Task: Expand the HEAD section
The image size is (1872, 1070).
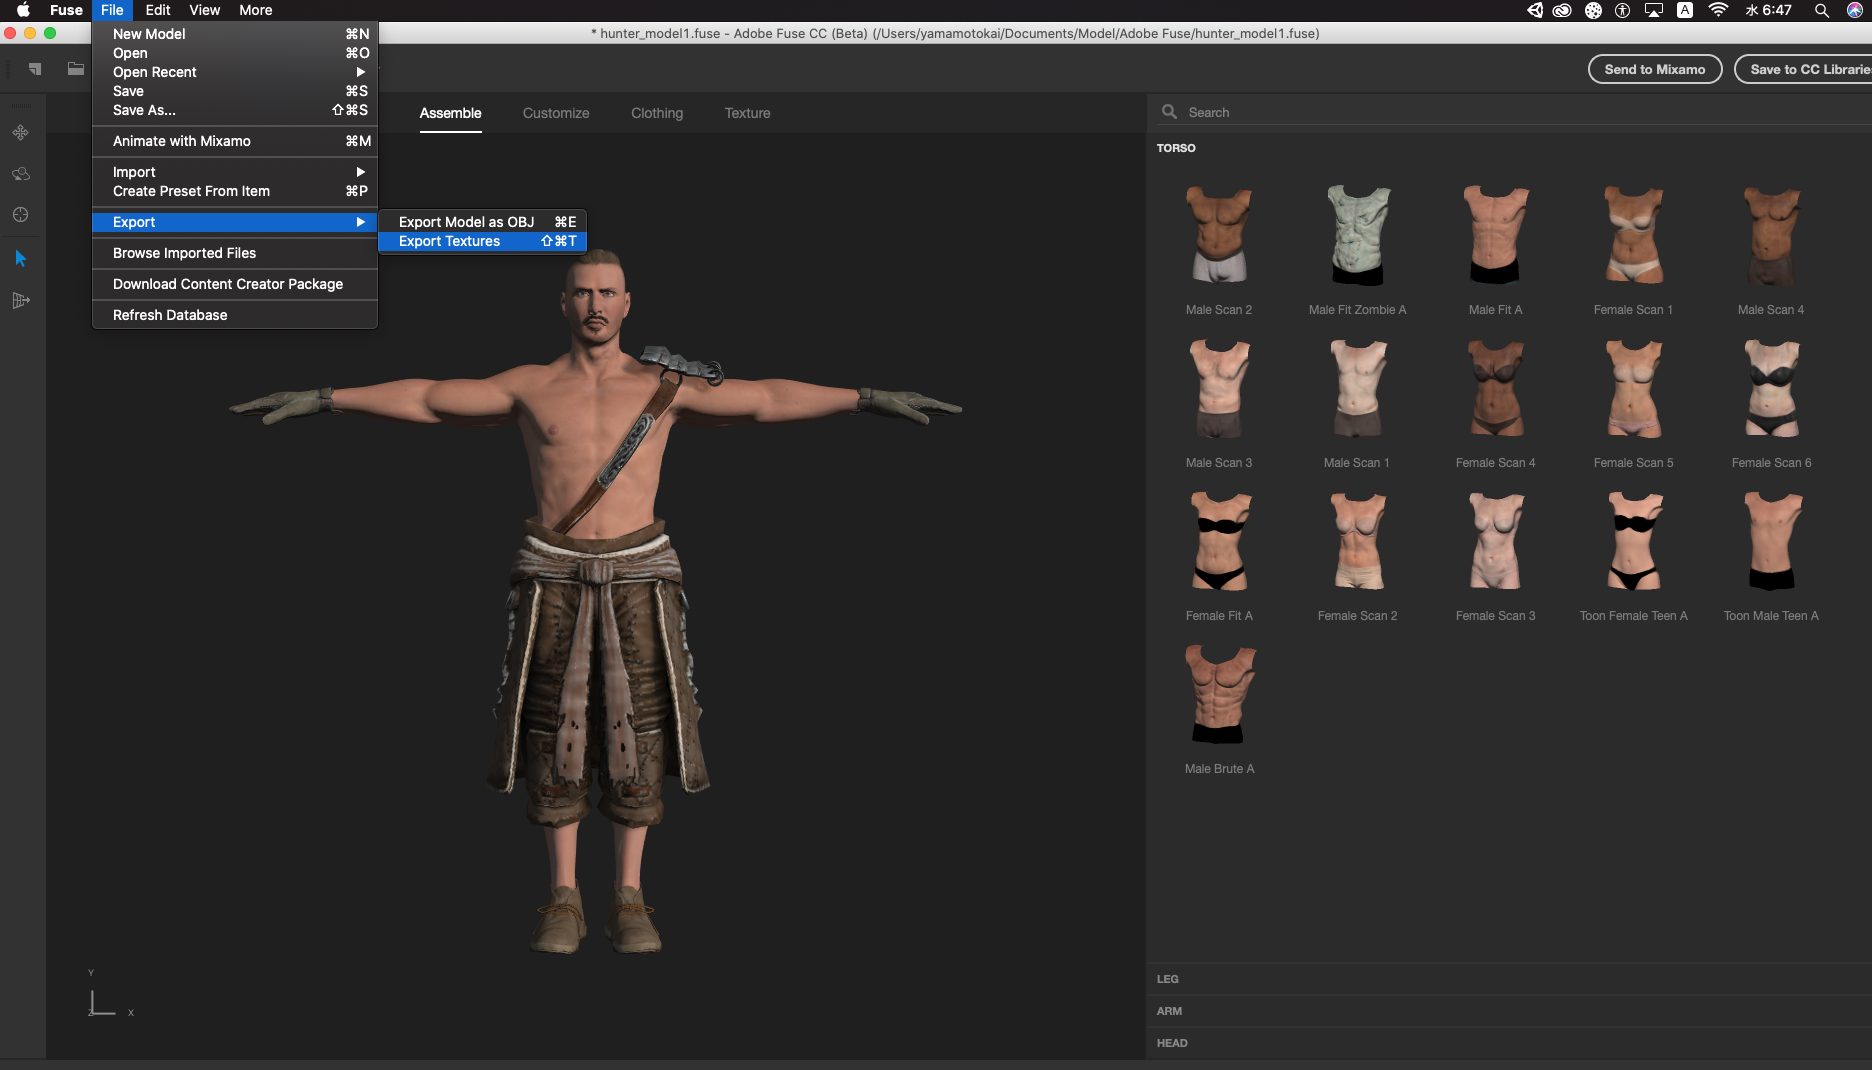Action: coord(1172,1043)
